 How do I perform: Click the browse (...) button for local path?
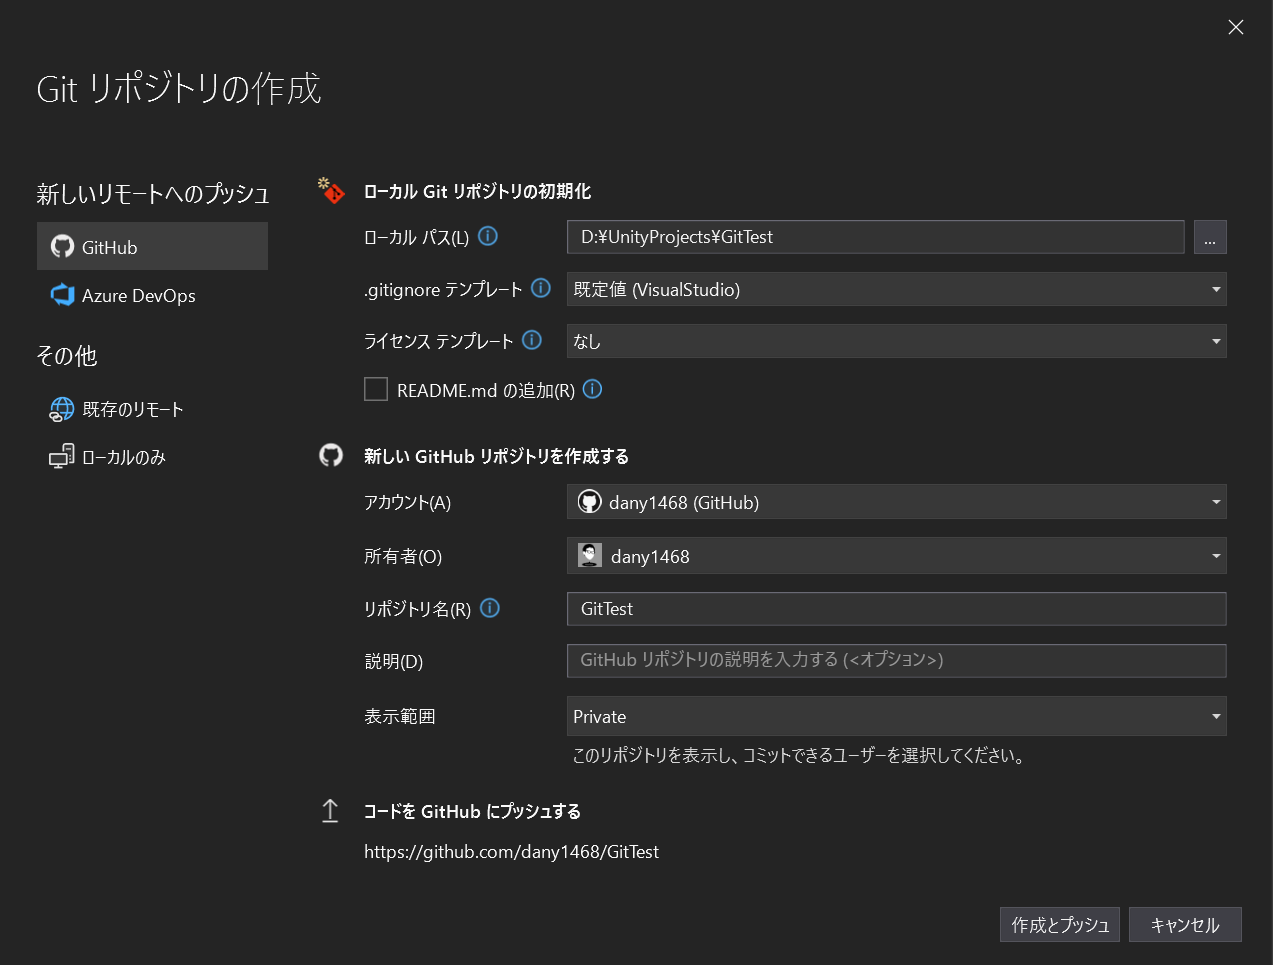point(1210,237)
